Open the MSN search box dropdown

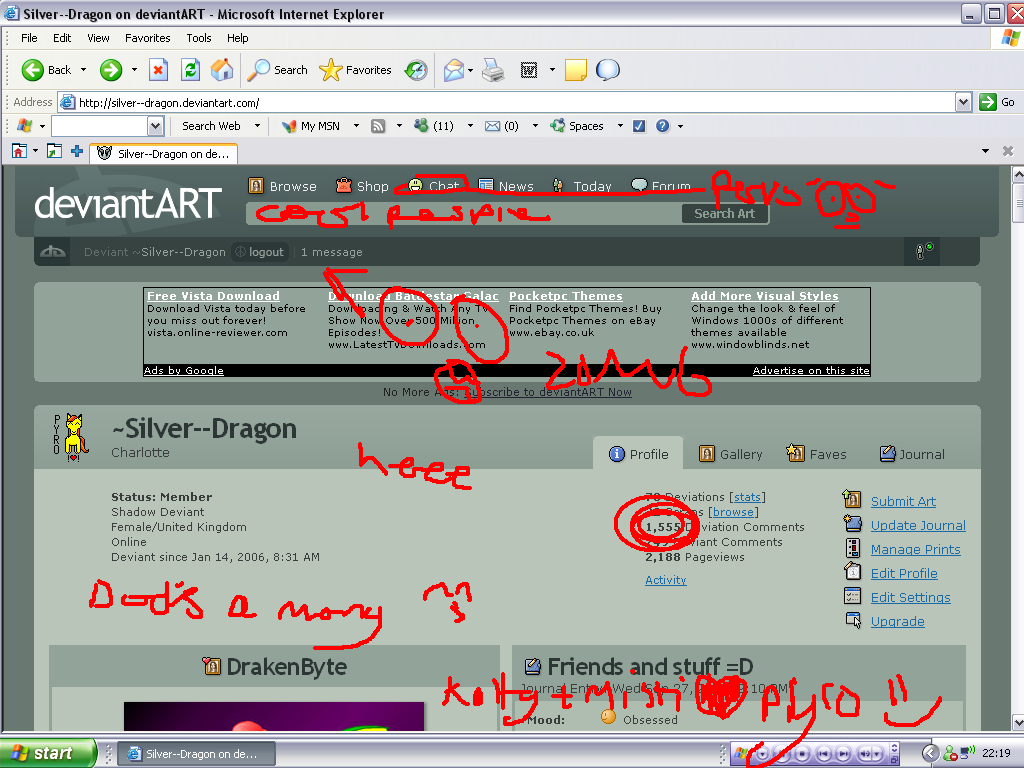[155, 126]
